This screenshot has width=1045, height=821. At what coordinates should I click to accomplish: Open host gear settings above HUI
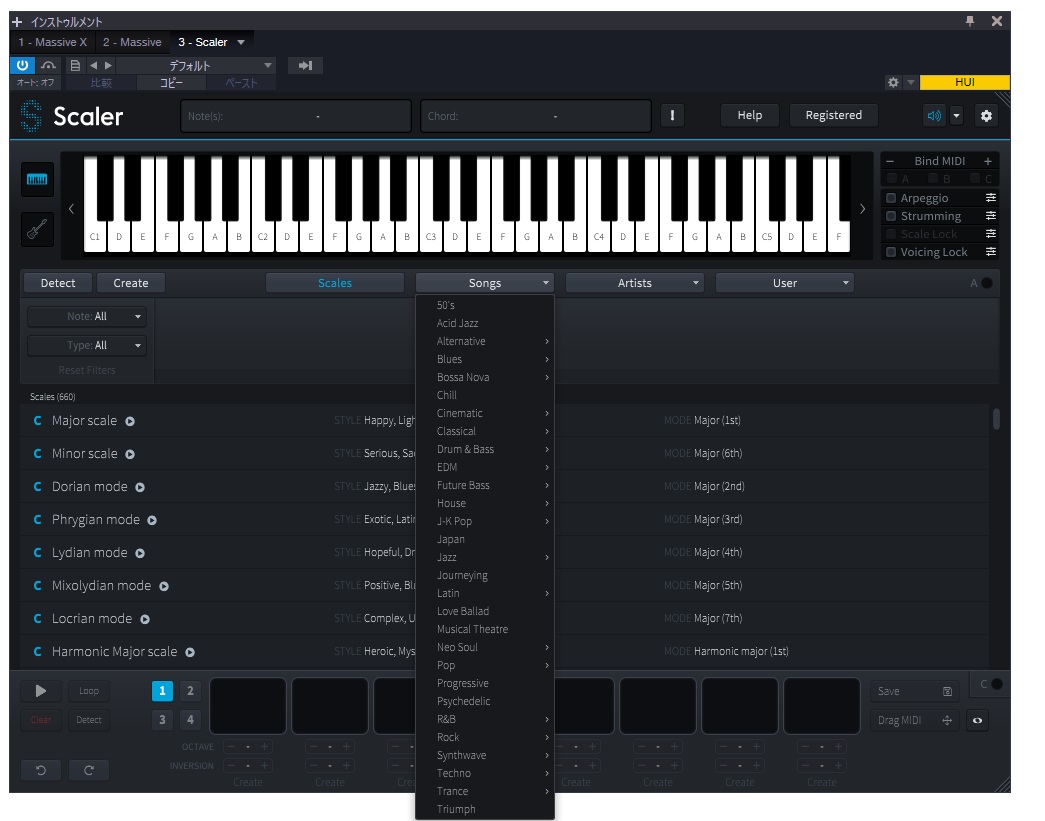893,82
